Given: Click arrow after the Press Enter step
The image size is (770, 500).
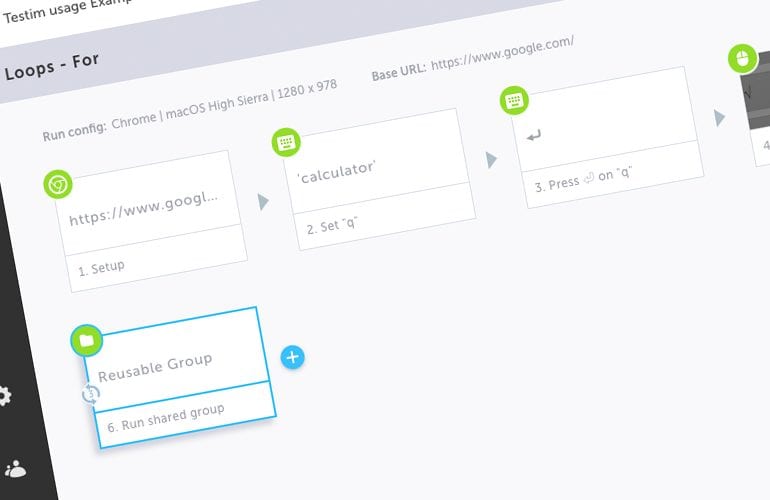Looking at the screenshot, I should click(x=719, y=118).
